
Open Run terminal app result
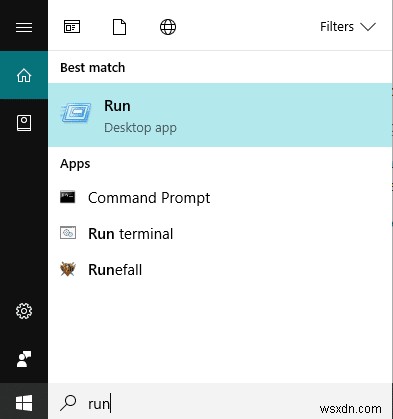click(x=220, y=234)
